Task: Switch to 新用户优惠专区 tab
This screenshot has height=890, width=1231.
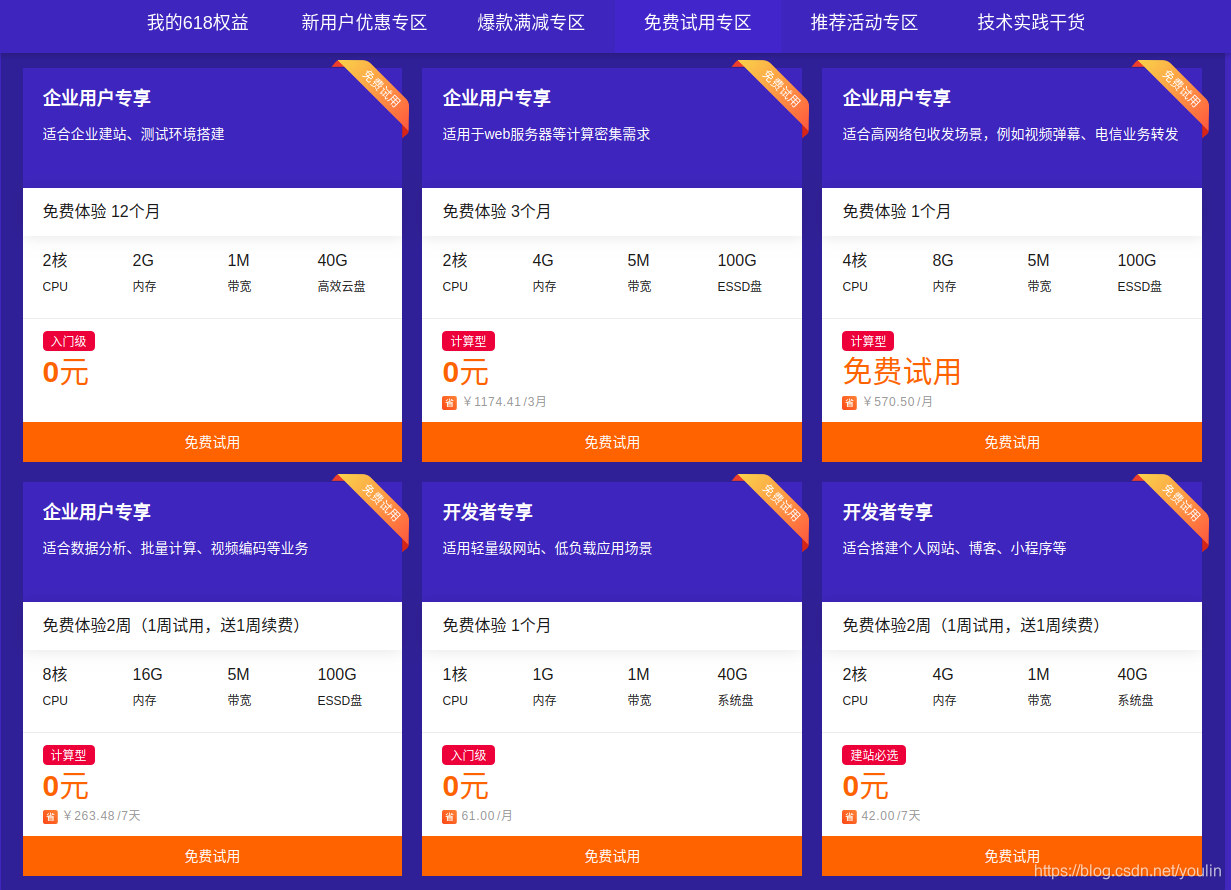Action: click(x=364, y=22)
